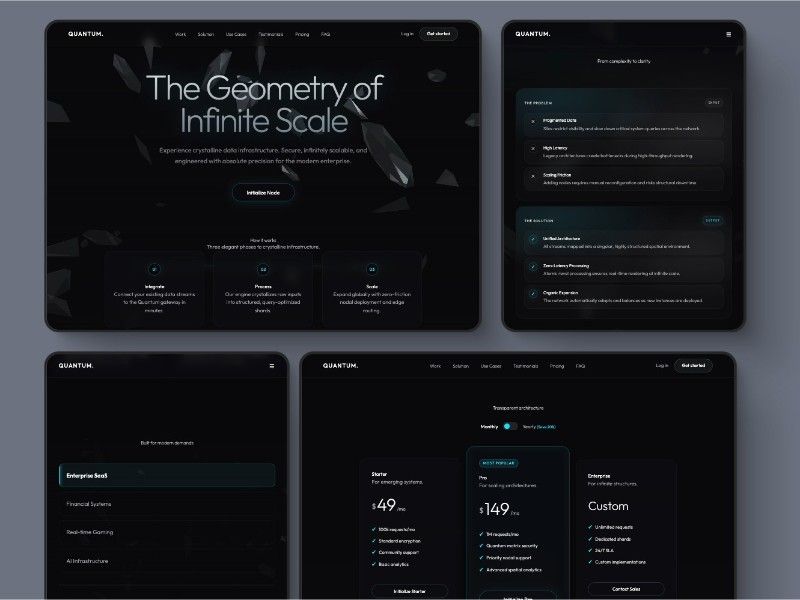Toggle the Monthly/Yearly billing switch

click(x=510, y=426)
